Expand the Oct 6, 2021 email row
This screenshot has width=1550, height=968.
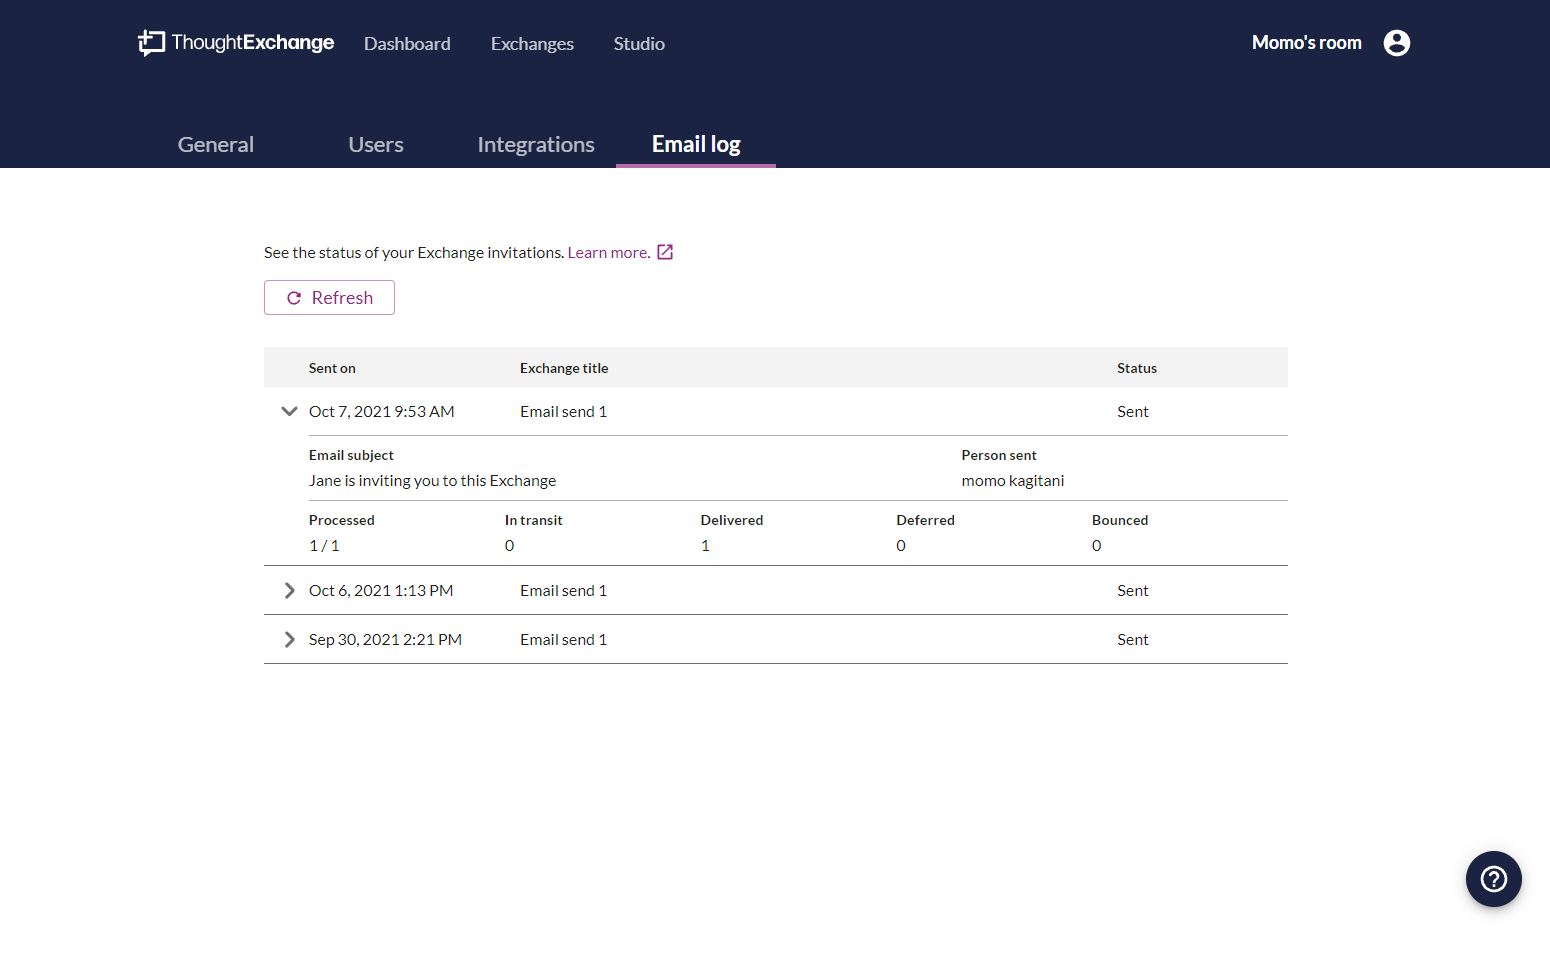(x=289, y=590)
